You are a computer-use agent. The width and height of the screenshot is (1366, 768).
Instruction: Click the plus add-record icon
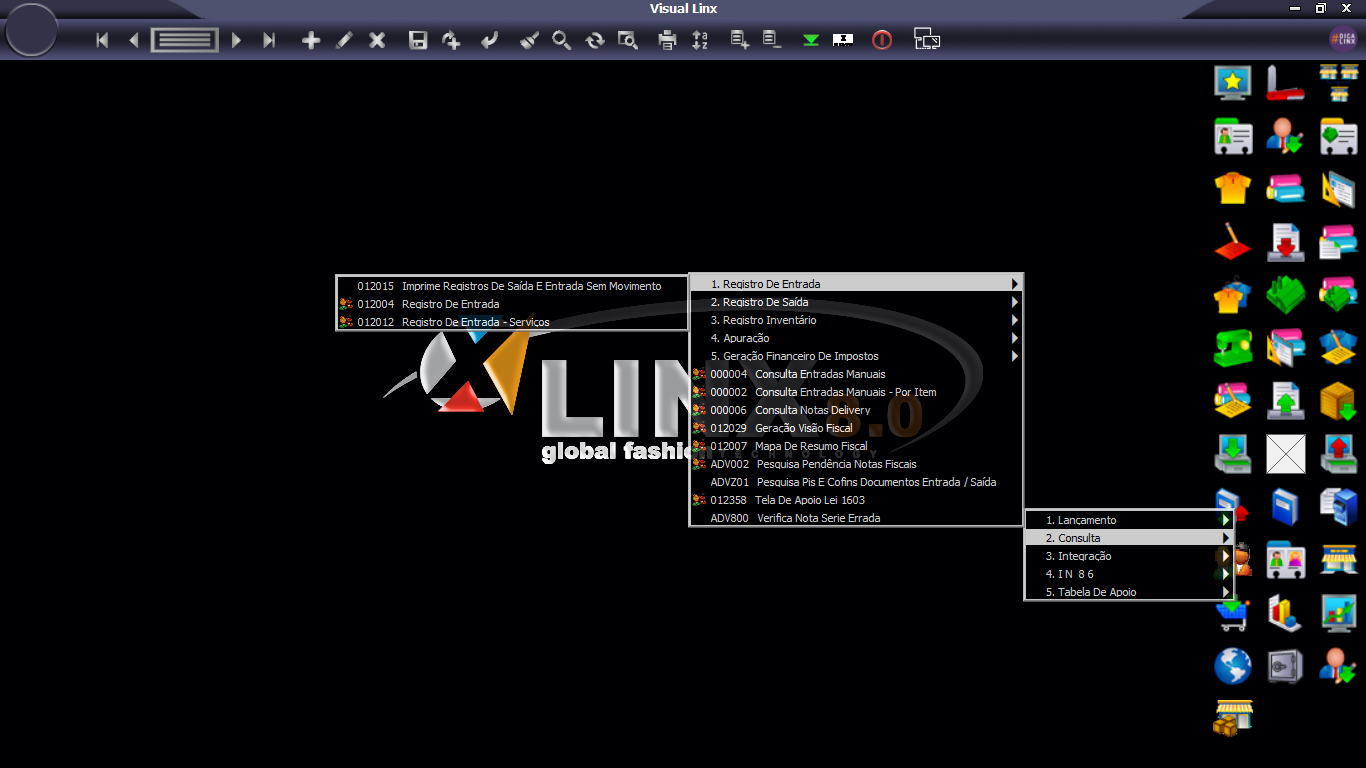311,40
